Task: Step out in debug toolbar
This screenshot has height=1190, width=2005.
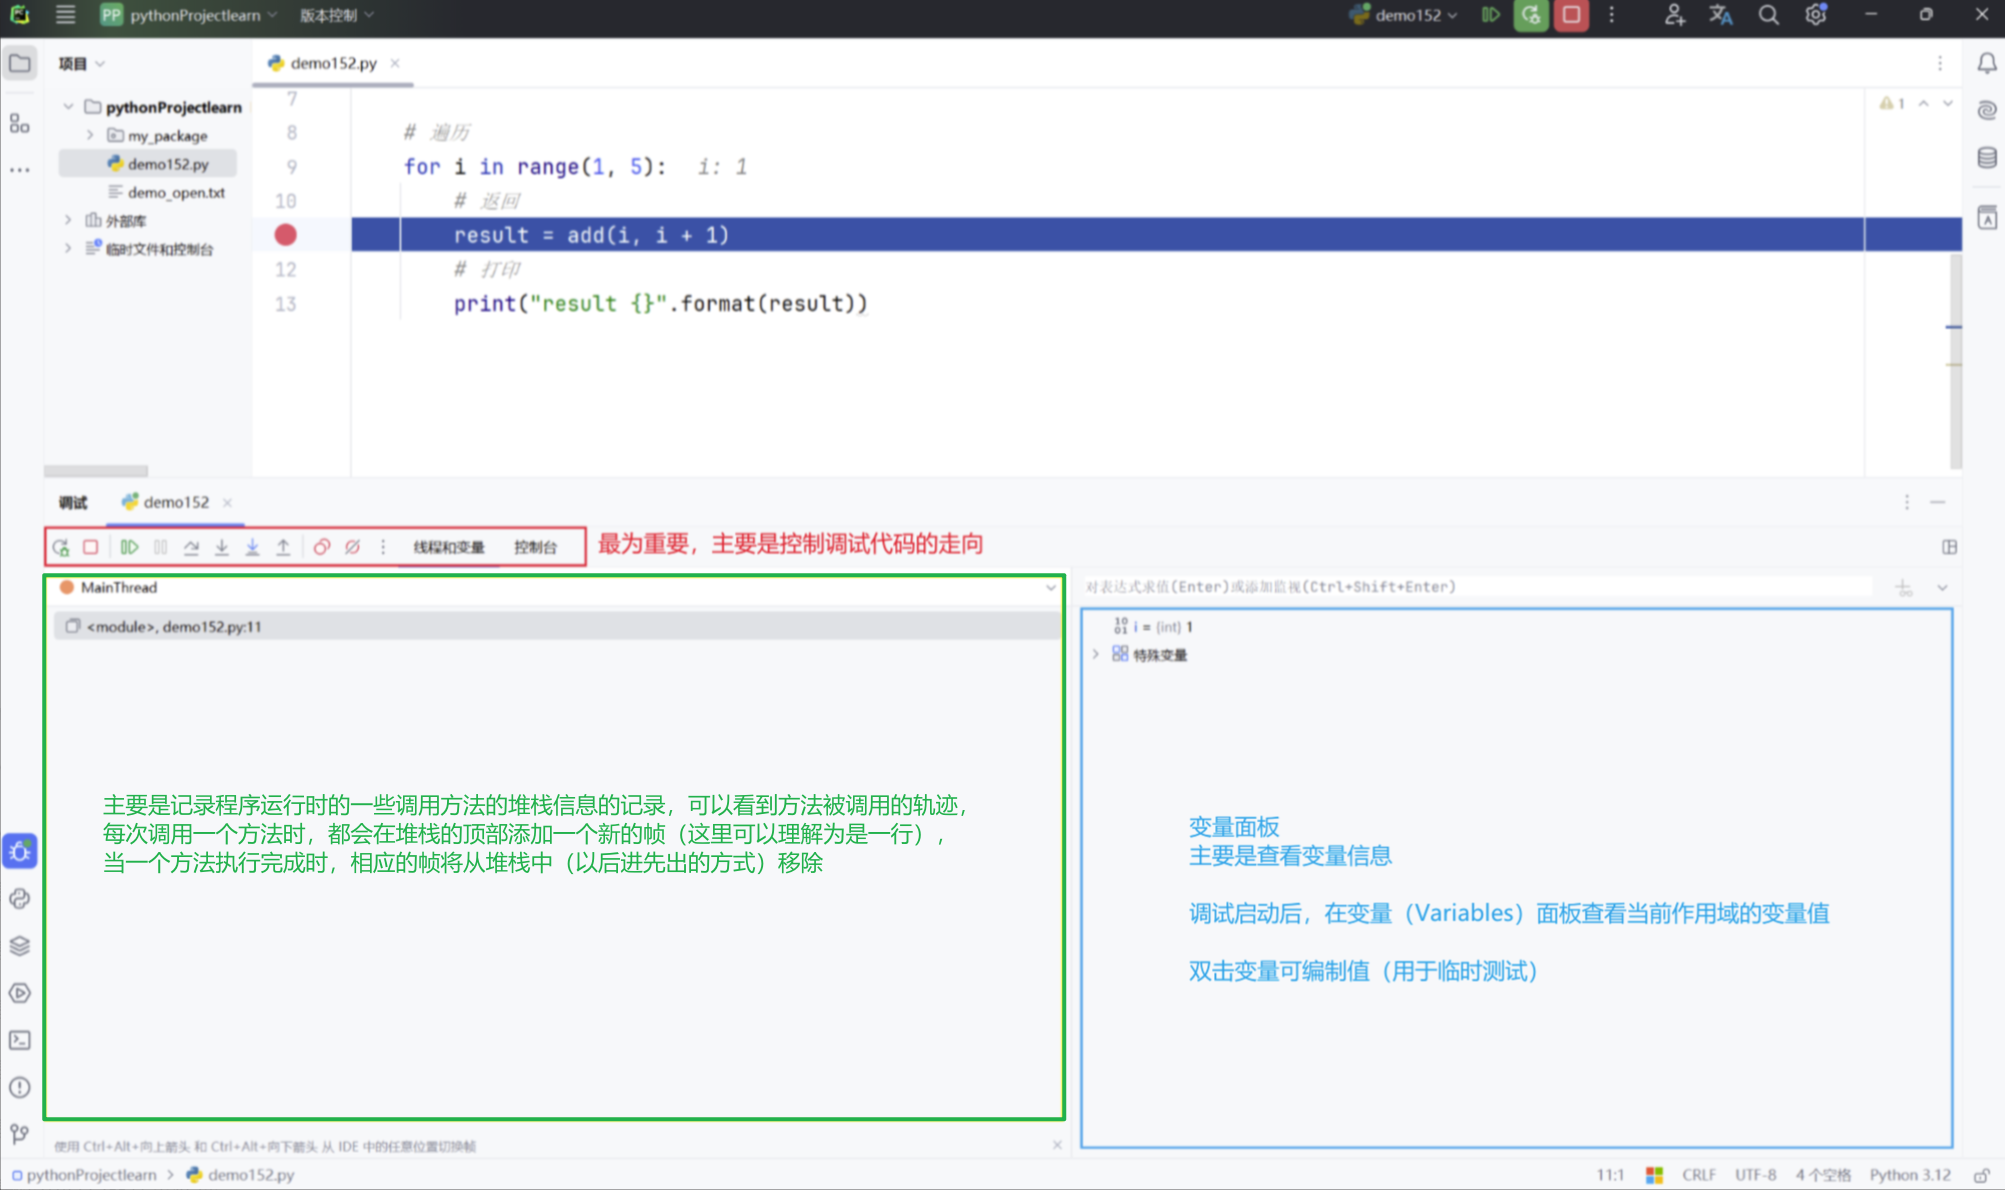Action: click(283, 547)
